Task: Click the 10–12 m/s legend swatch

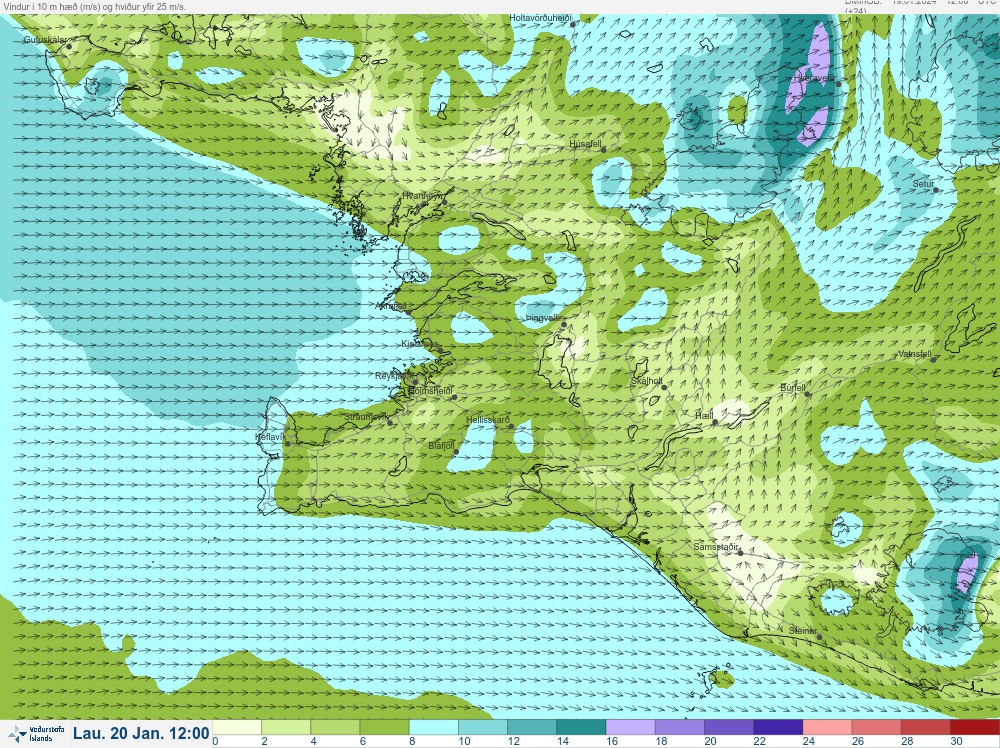Action: tap(483, 728)
